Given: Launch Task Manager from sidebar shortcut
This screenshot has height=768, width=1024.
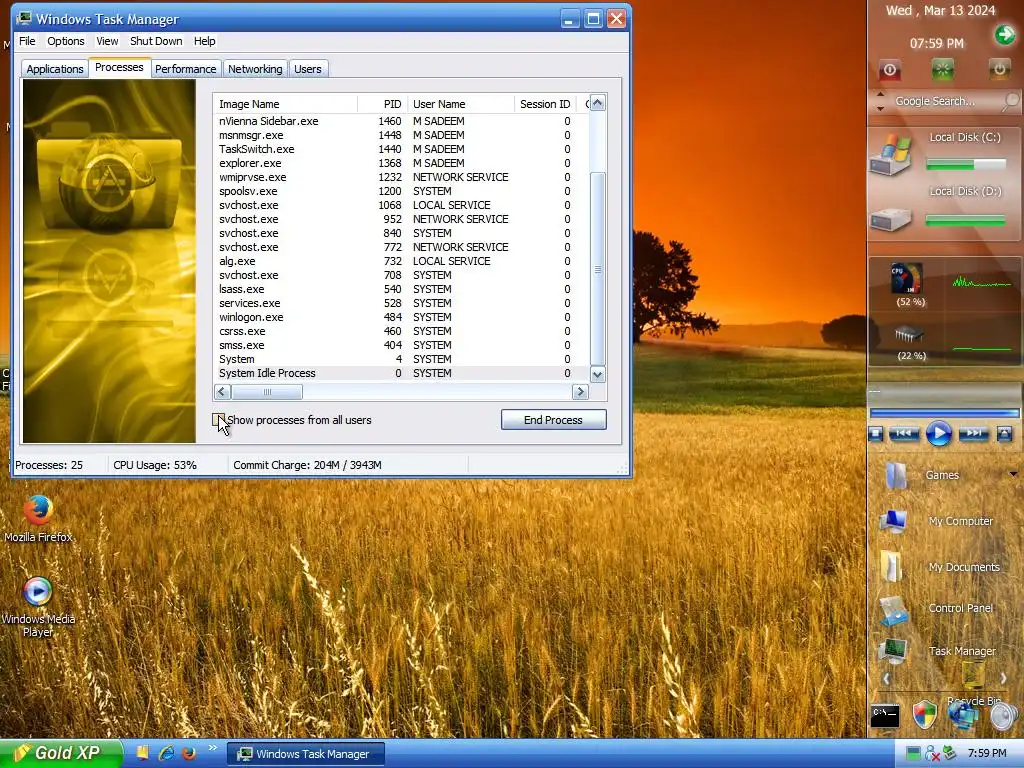Looking at the screenshot, I should pos(893,651).
